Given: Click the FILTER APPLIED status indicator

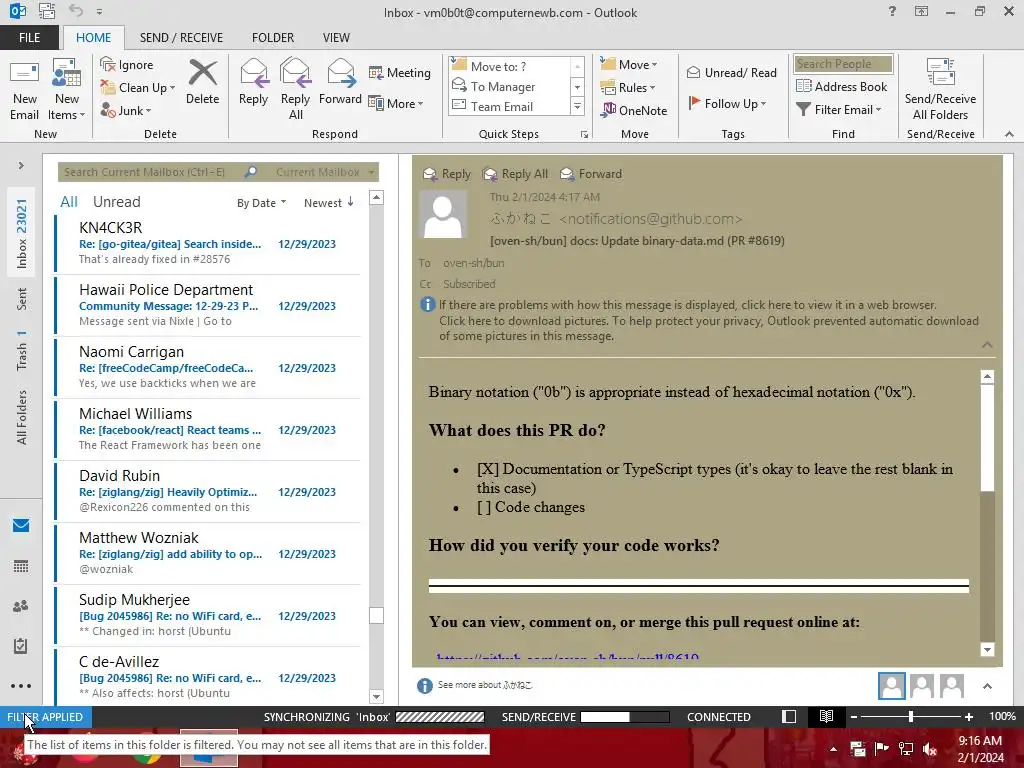Looking at the screenshot, I should [45, 716].
